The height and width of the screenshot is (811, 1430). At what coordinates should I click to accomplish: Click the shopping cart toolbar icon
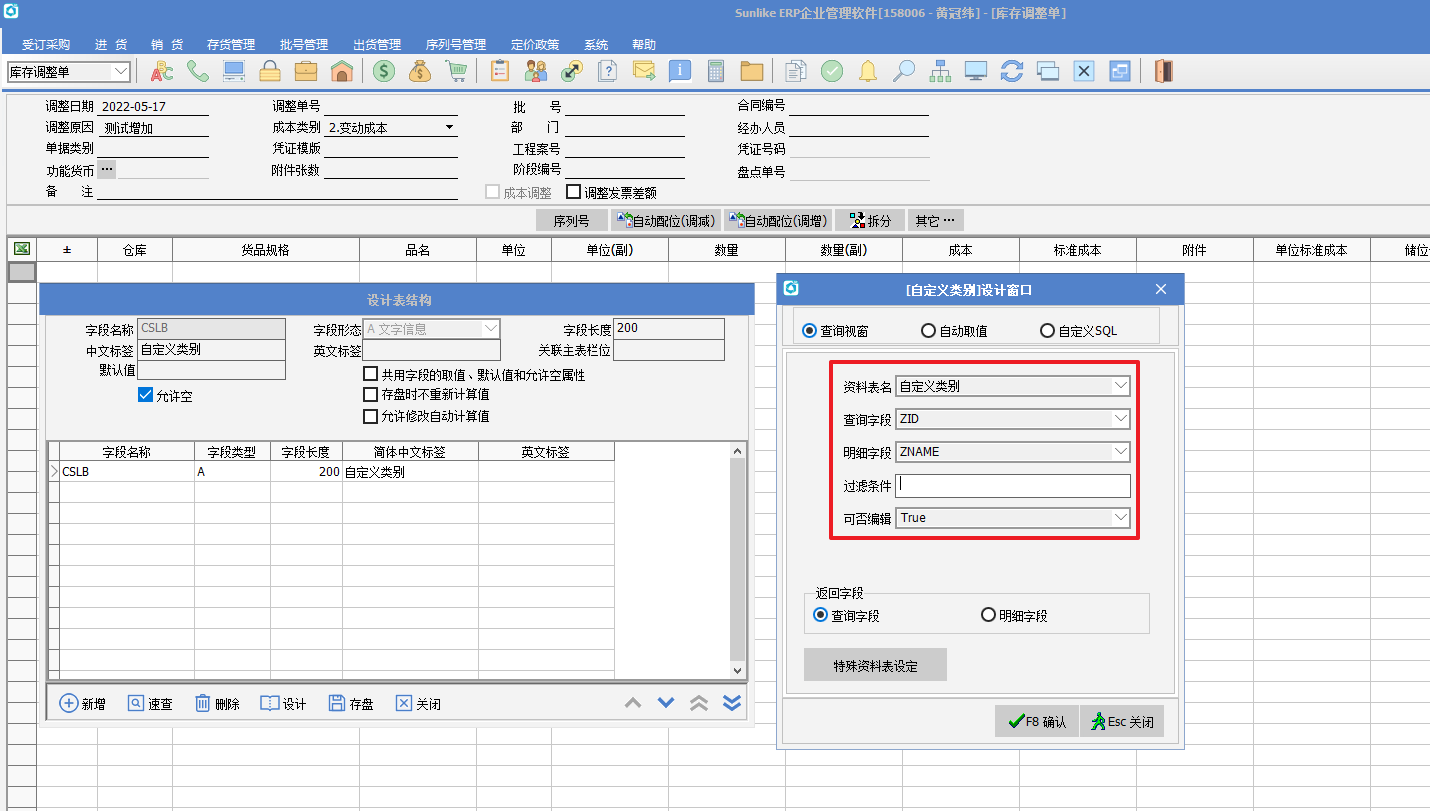click(x=456, y=71)
